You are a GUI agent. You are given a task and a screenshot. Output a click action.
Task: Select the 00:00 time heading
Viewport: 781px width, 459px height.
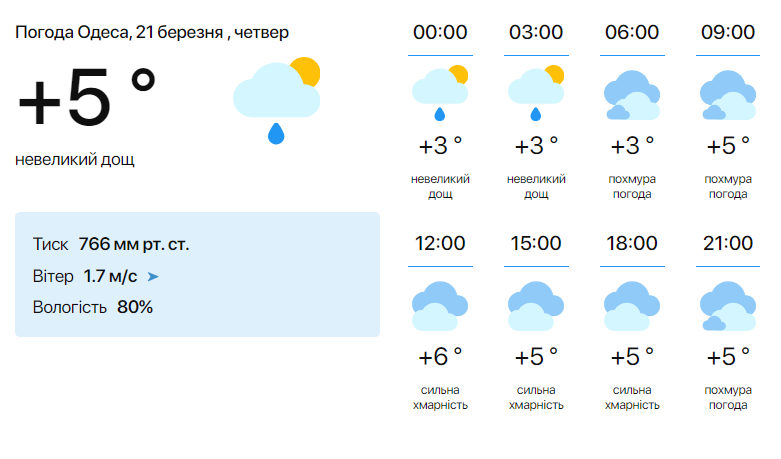click(x=440, y=32)
